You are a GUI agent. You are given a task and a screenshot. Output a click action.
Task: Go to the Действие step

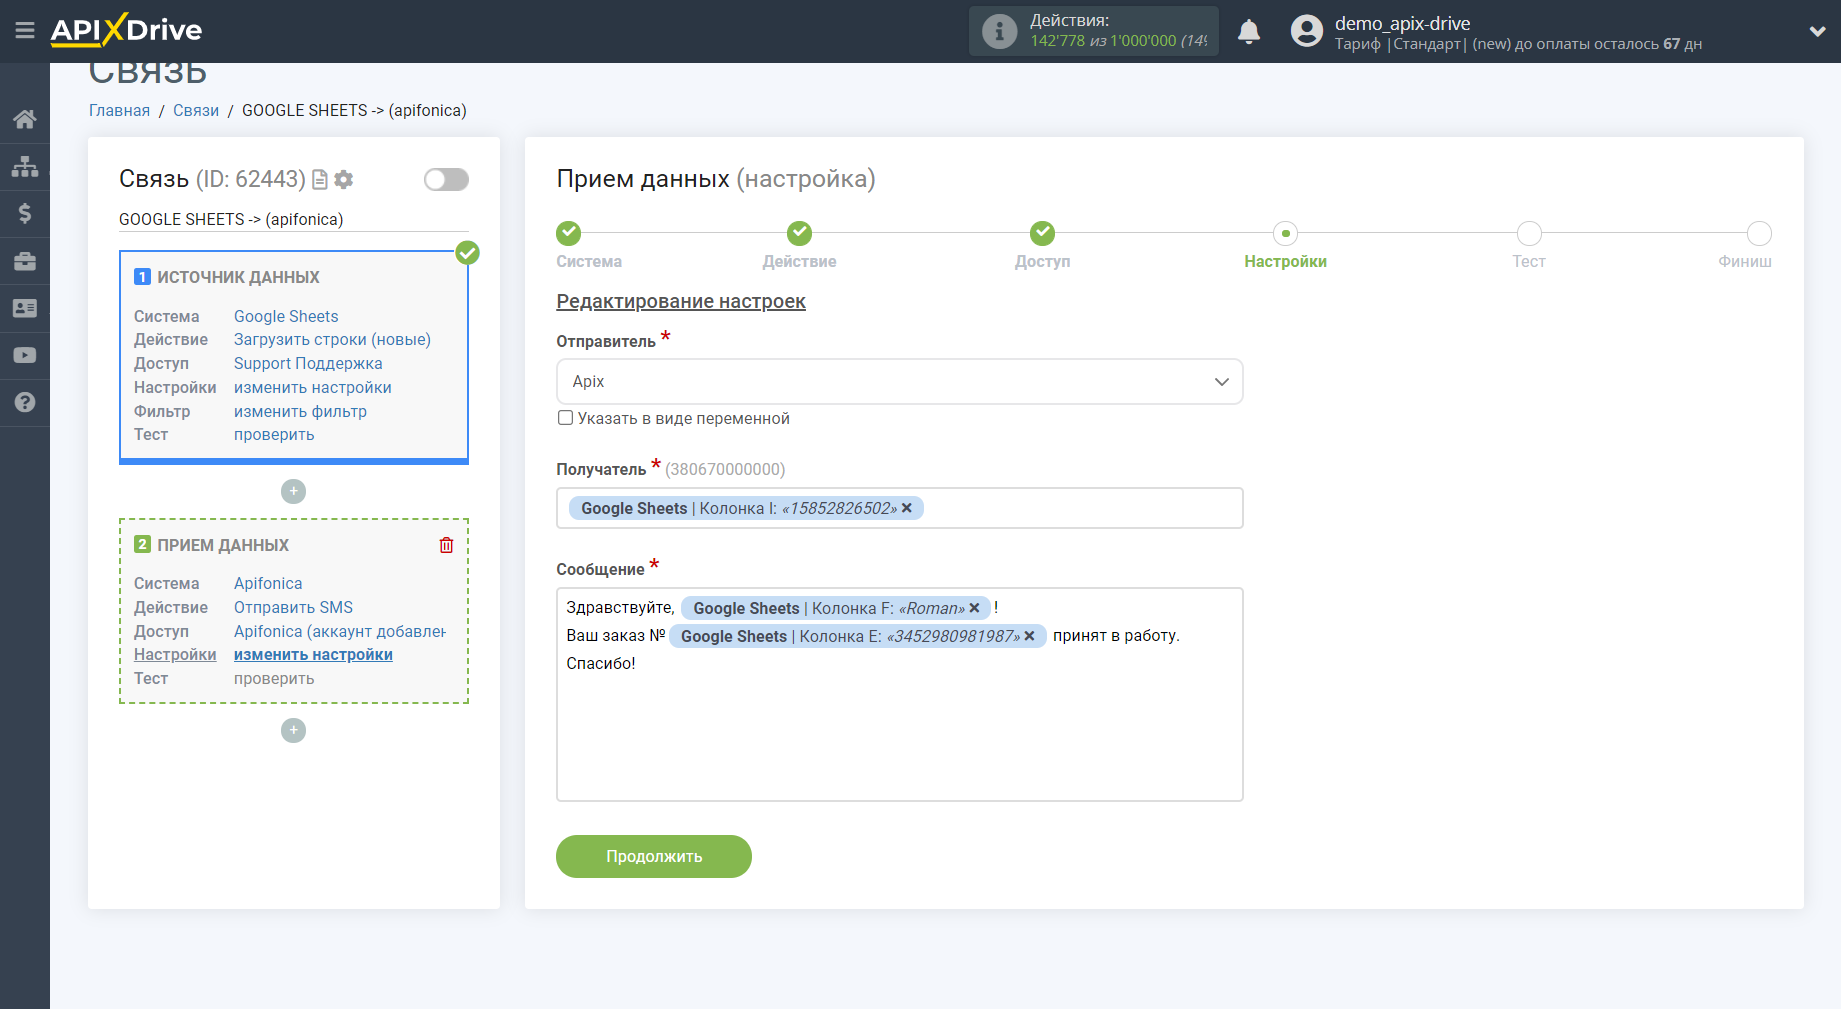[799, 233]
